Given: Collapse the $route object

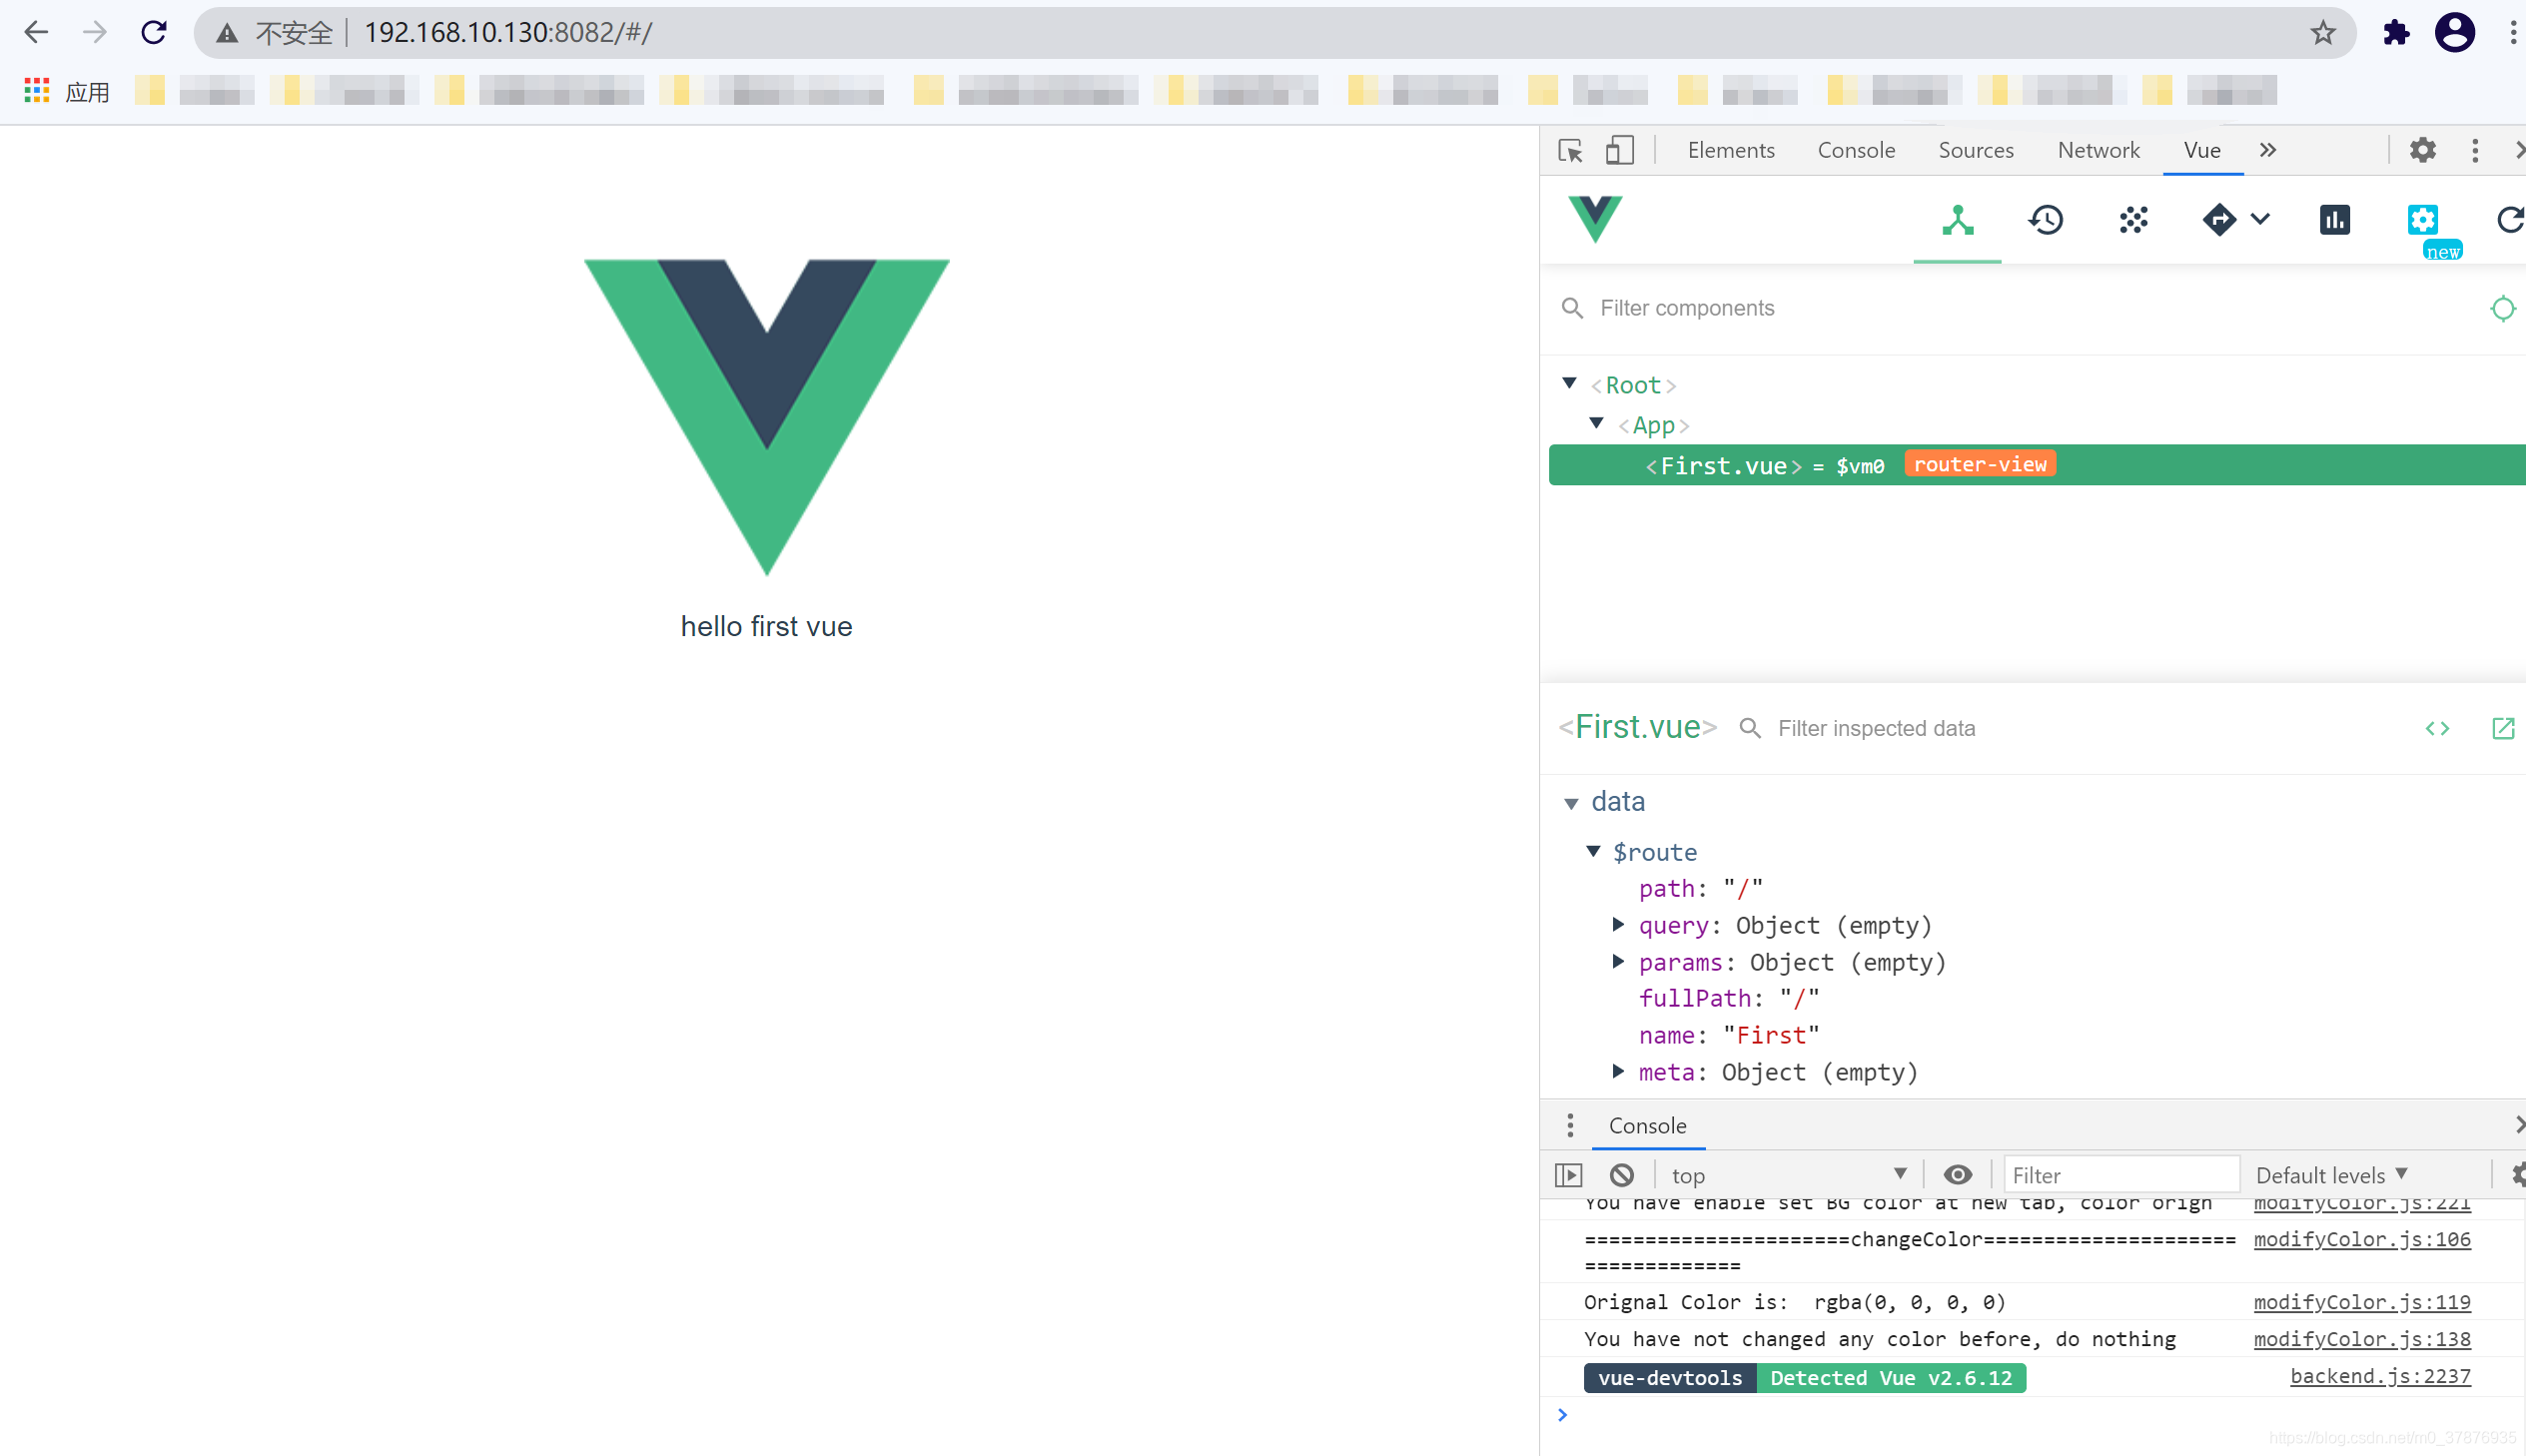Looking at the screenshot, I should point(1593,851).
